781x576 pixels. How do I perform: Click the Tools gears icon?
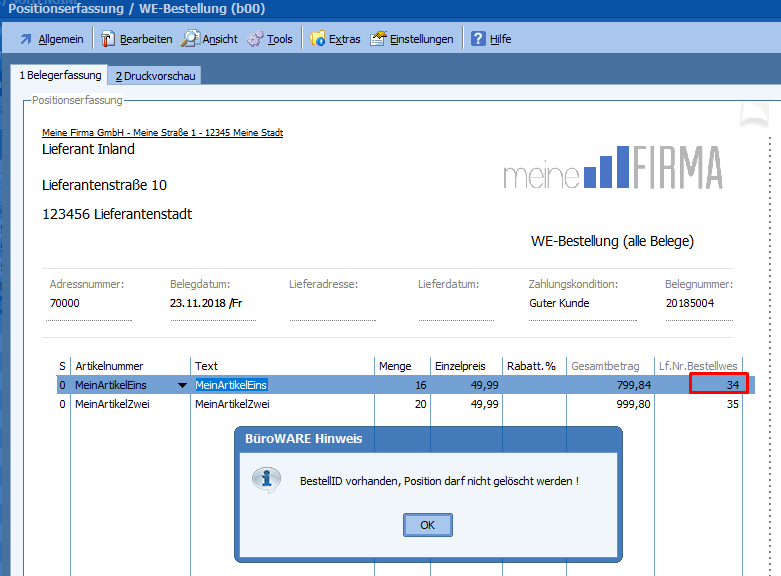click(255, 39)
